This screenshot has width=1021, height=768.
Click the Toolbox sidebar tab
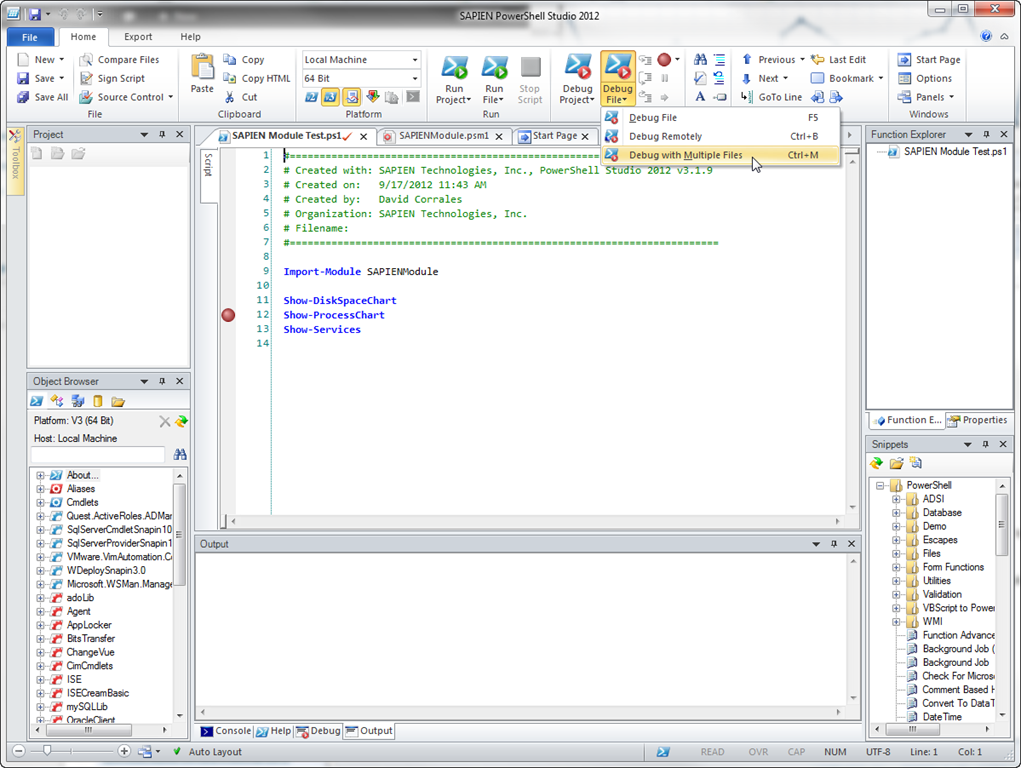click(x=16, y=160)
